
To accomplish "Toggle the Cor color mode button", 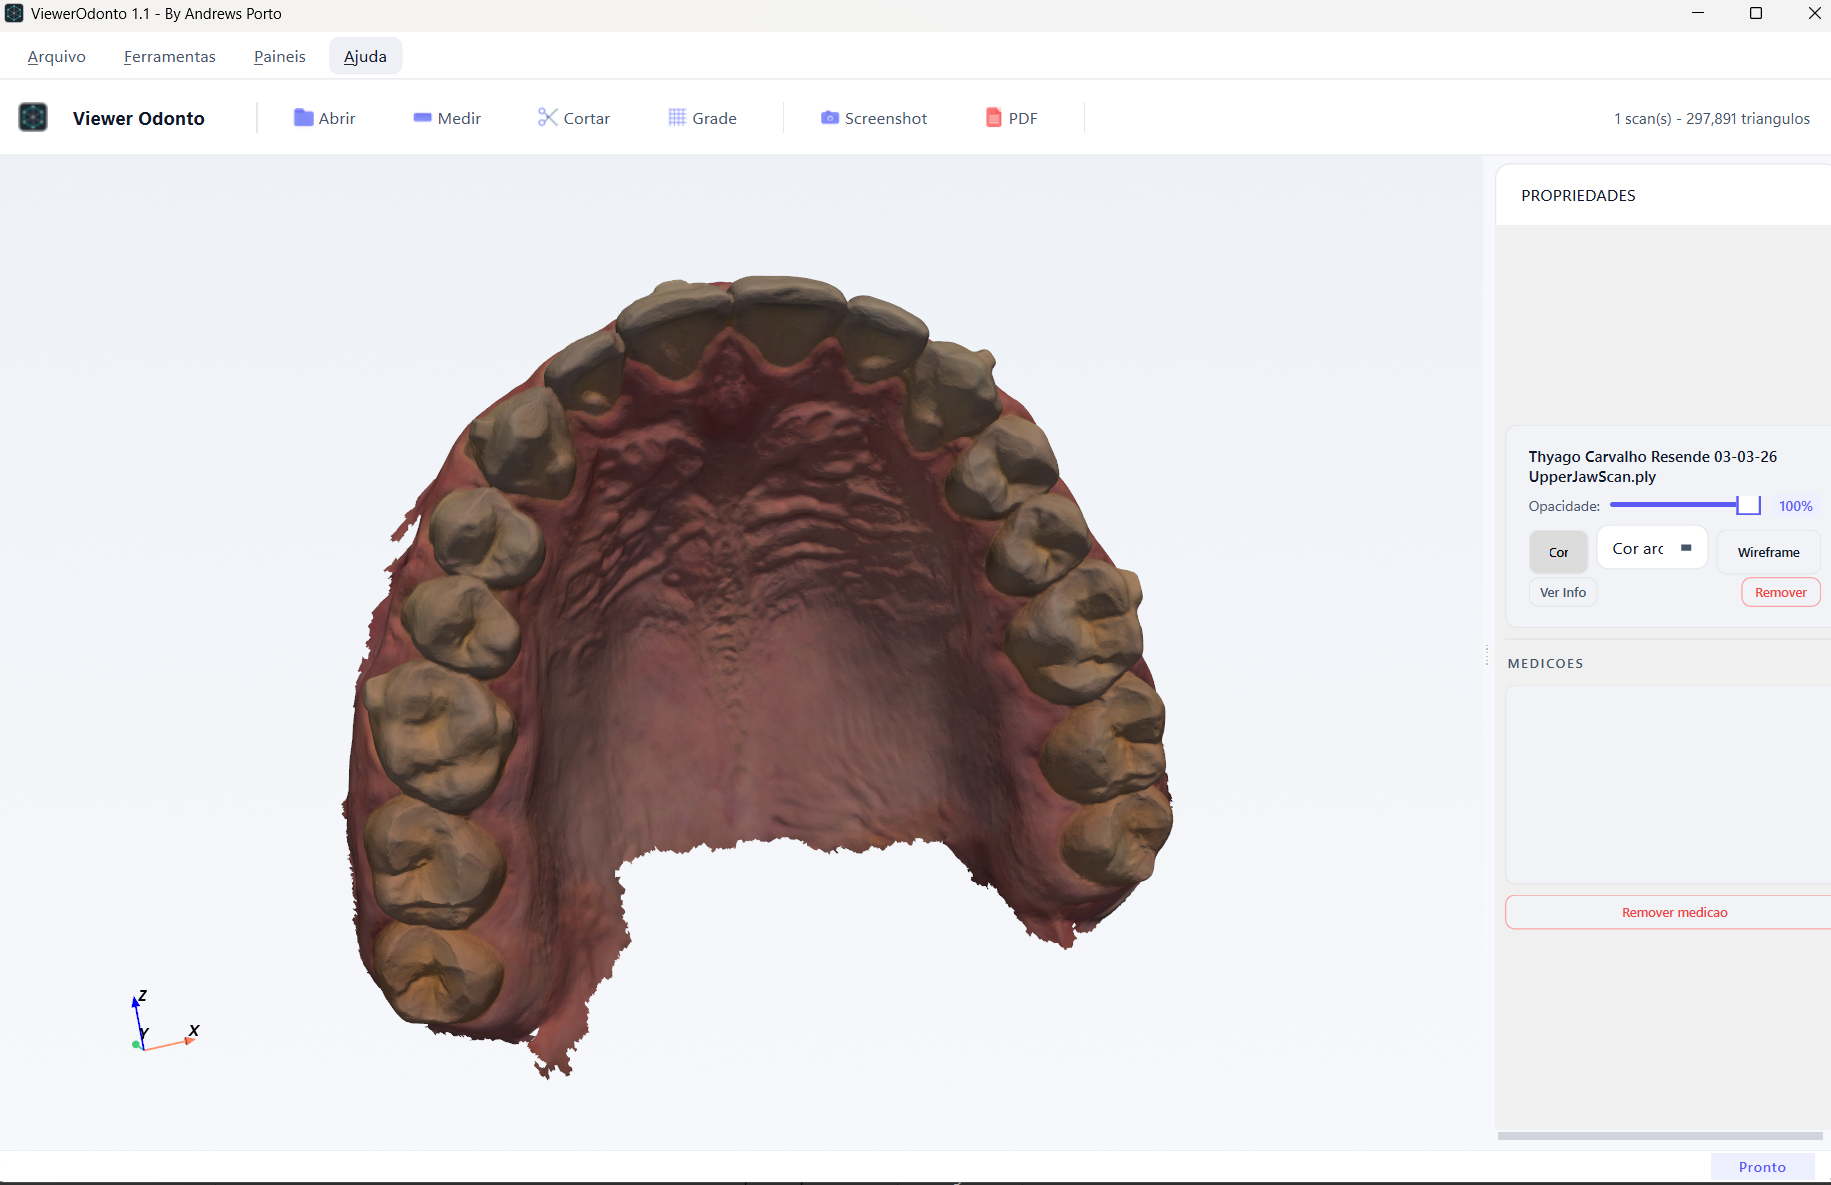I will coord(1558,552).
